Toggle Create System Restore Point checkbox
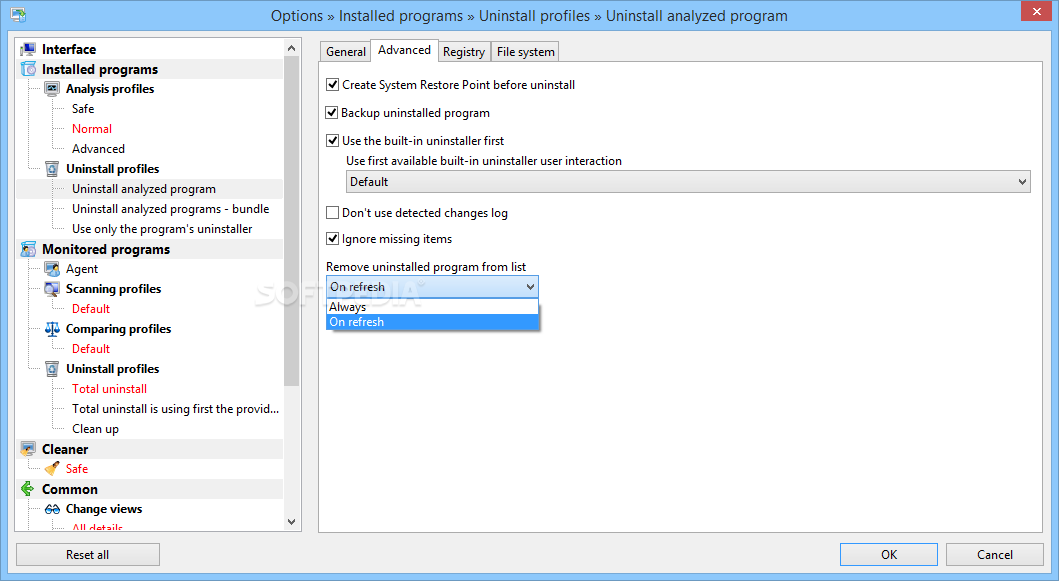The image size is (1059, 581). [x=332, y=84]
